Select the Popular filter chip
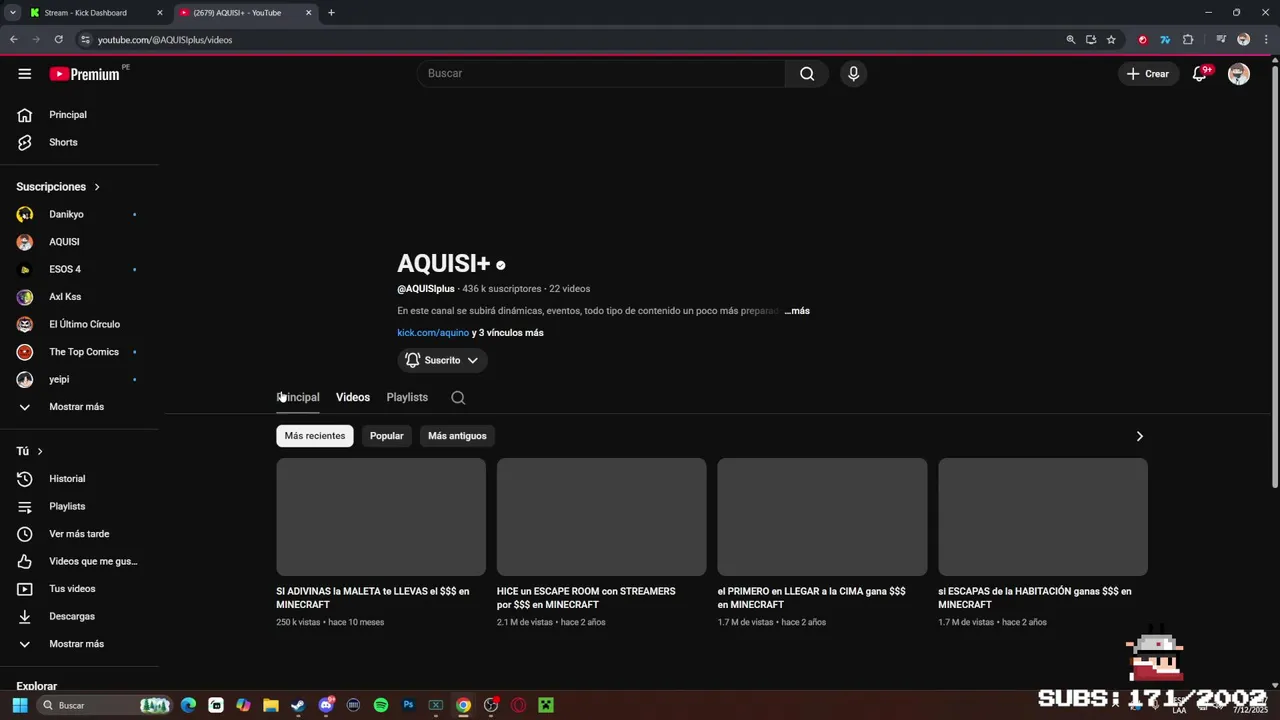1280x720 pixels. [387, 436]
